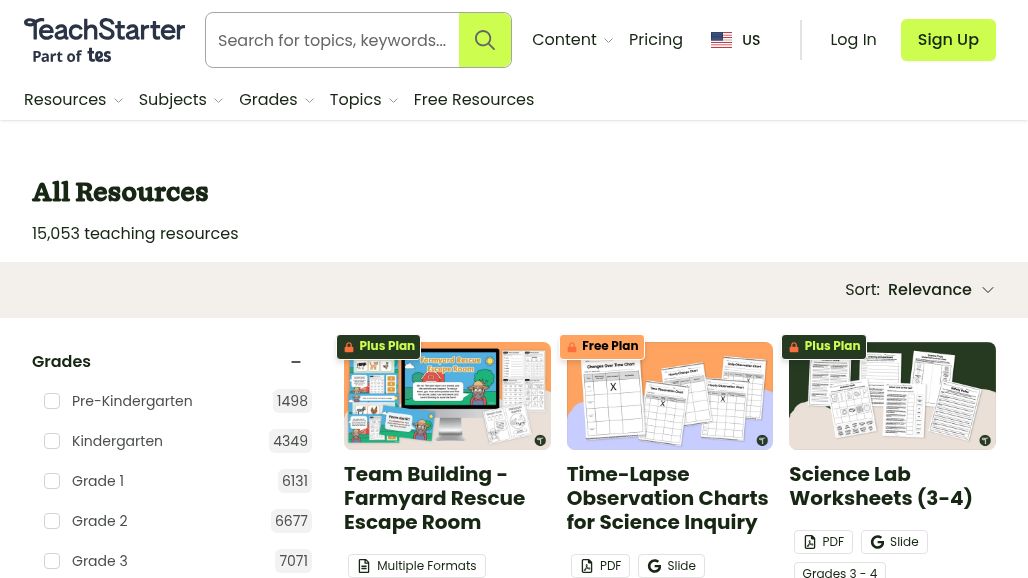
Task: Expand the Subjects navigation dropdown
Action: click(180, 100)
